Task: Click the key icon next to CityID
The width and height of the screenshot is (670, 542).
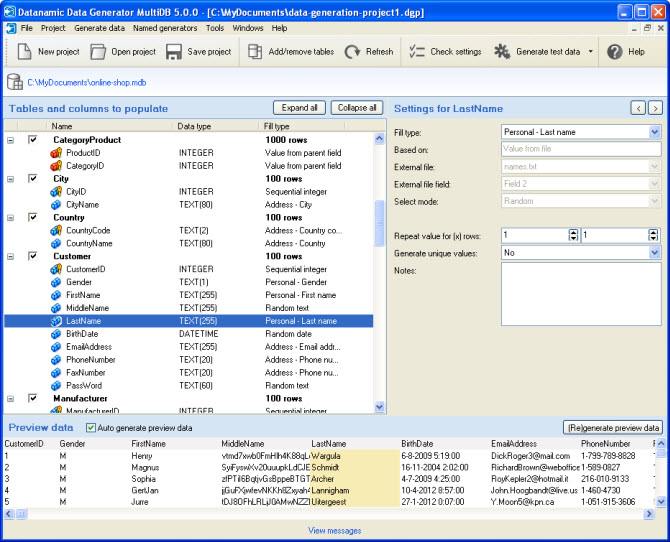Action: pyautogui.click(x=56, y=191)
